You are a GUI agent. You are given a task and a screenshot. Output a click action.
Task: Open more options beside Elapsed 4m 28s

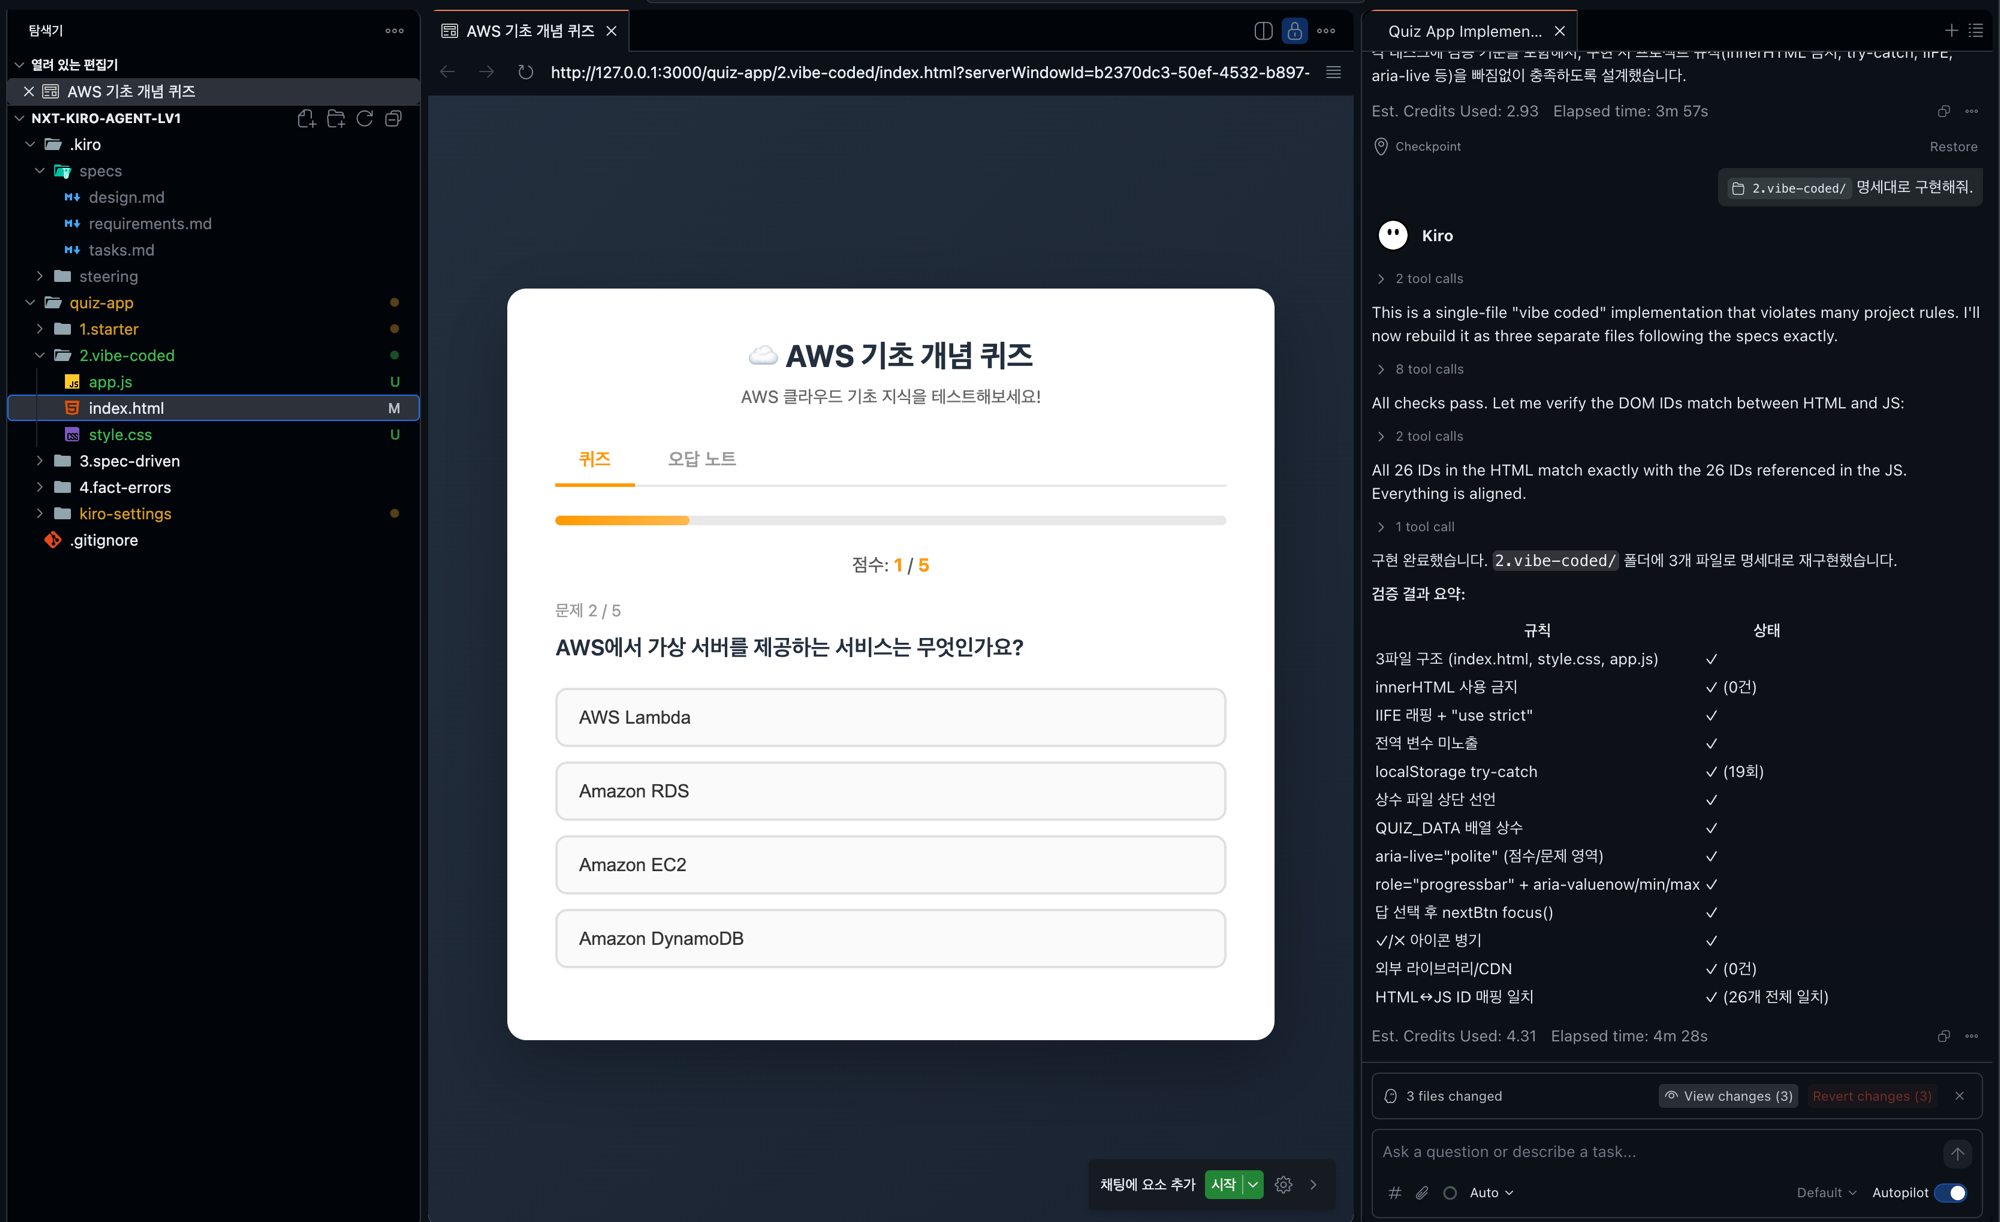(x=1972, y=1036)
